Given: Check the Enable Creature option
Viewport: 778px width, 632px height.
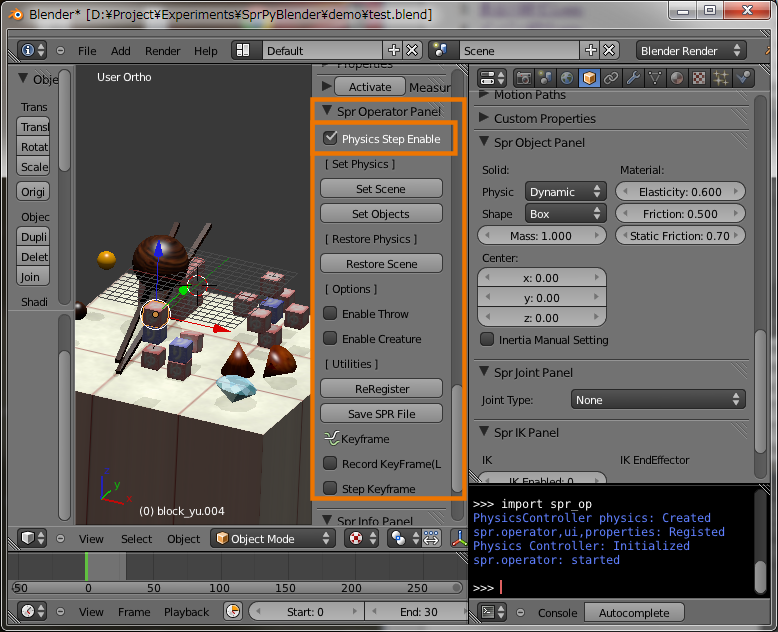Looking at the screenshot, I should 330,338.
